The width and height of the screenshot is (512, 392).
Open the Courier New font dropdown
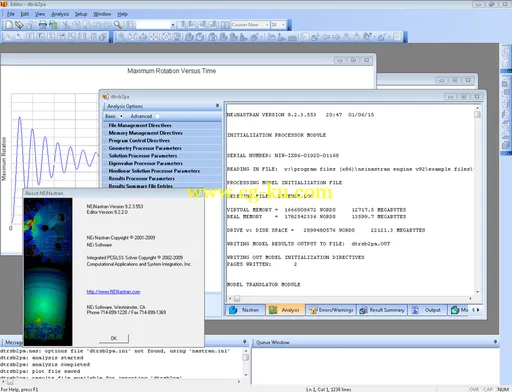click(x=267, y=25)
